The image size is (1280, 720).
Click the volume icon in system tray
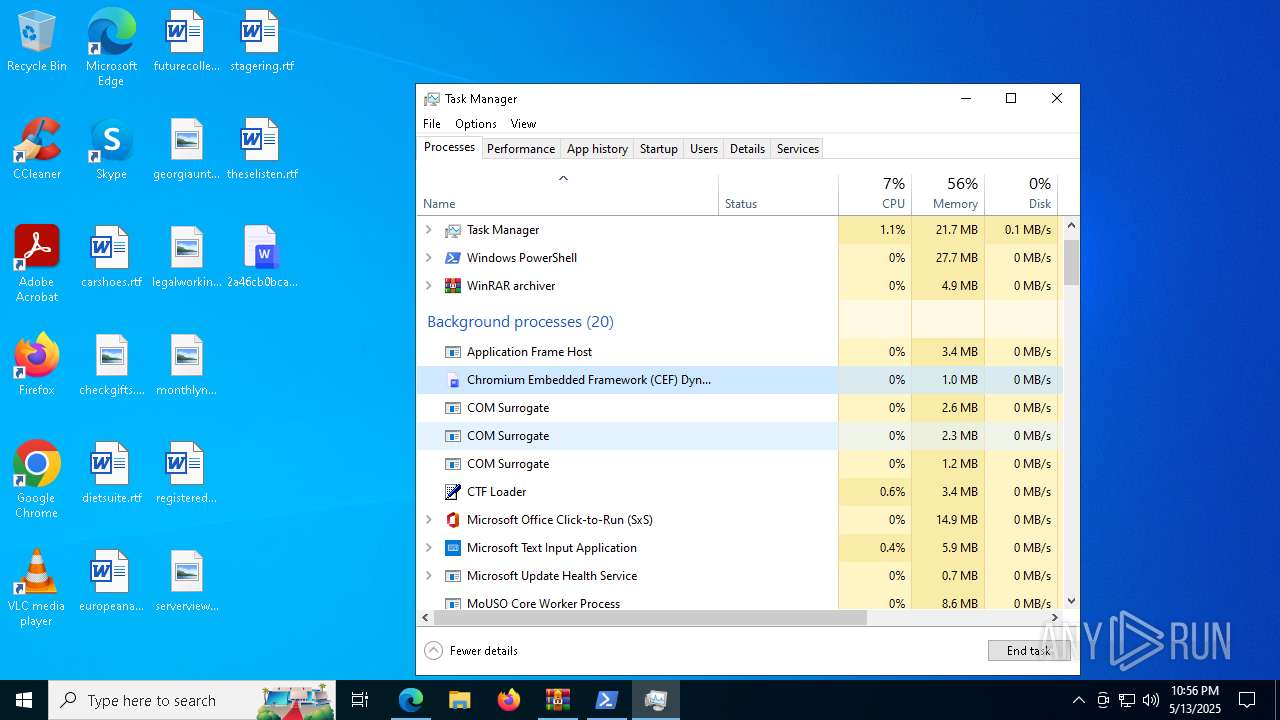[1151, 700]
